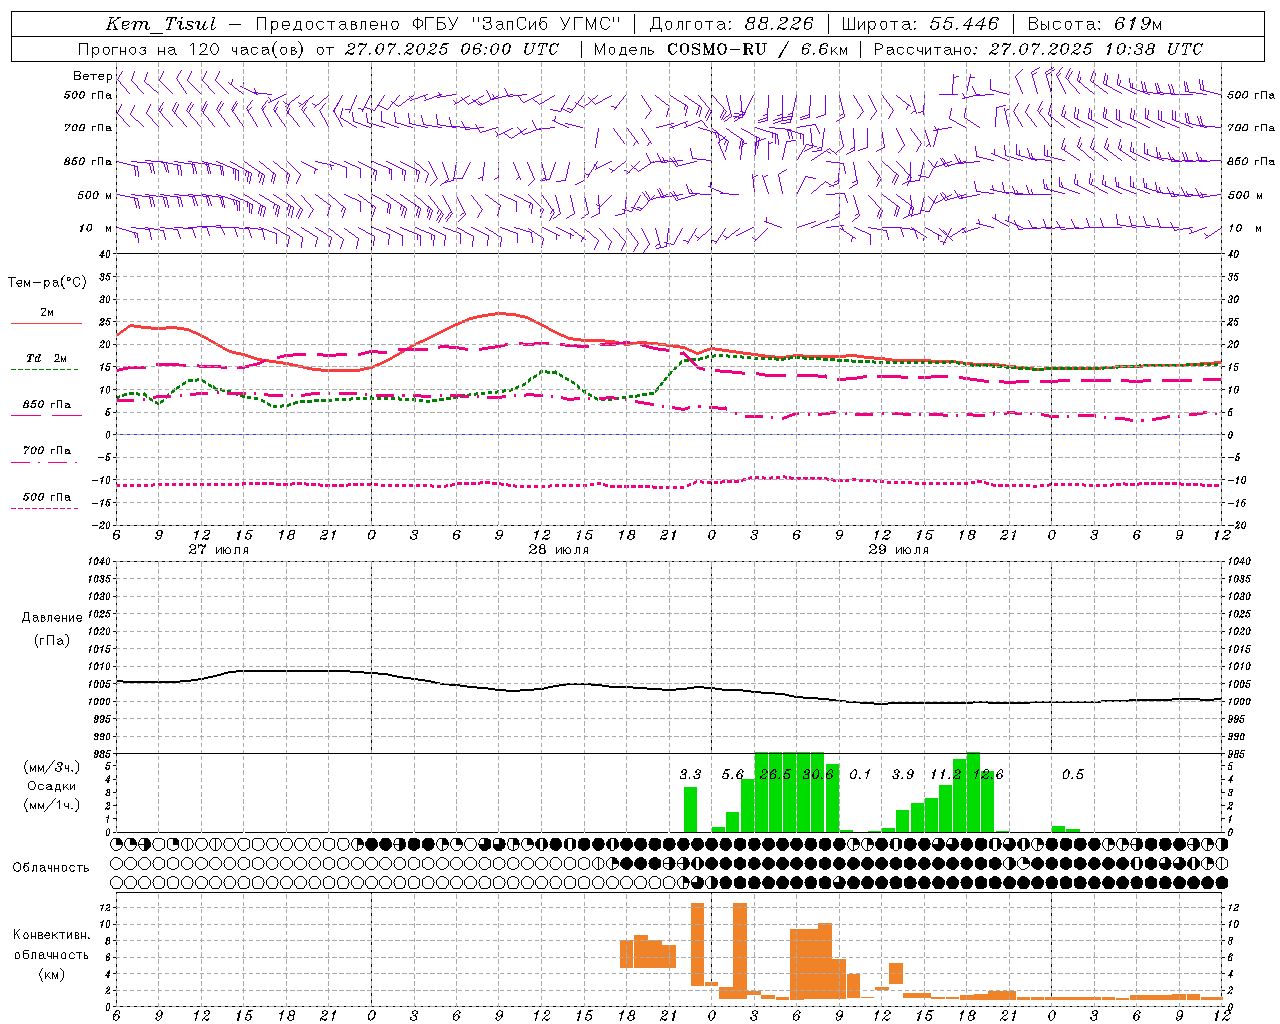Click the model name COSMO-RU / 6.6км
The image size is (1280, 1024).
coord(757,49)
